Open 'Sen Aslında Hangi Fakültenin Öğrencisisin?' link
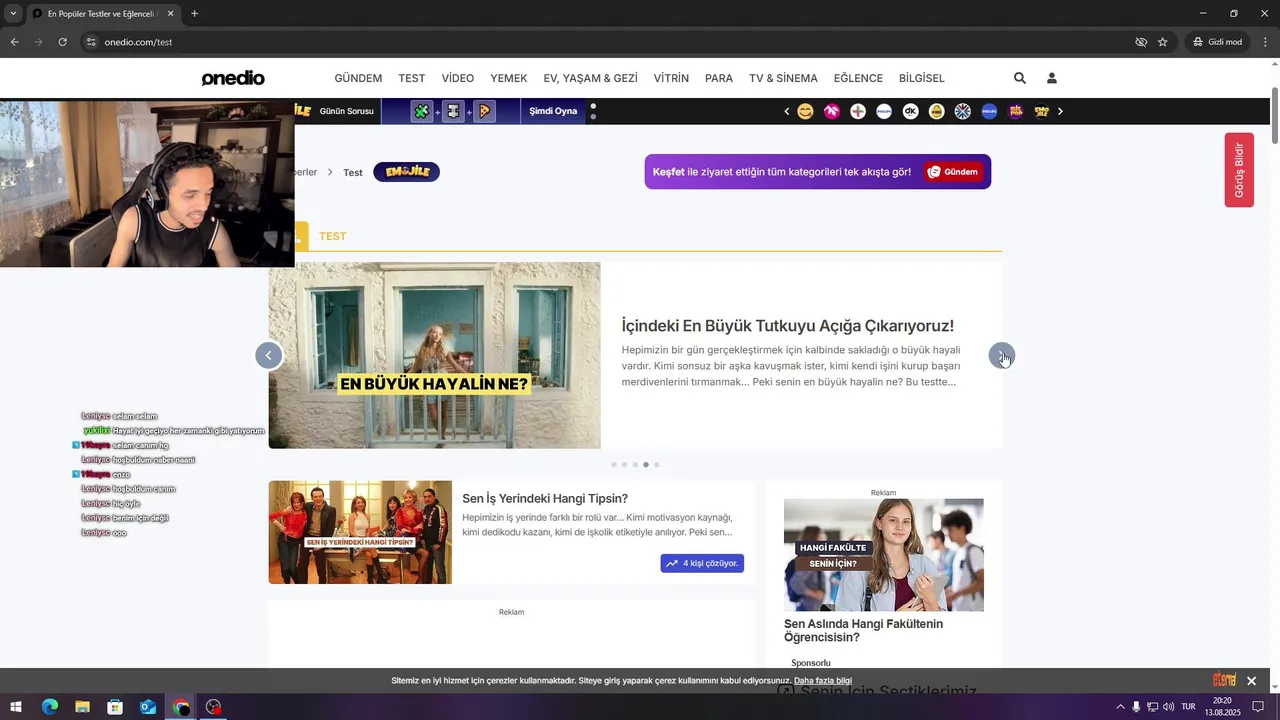Viewport: 1280px width, 720px height. (x=863, y=630)
